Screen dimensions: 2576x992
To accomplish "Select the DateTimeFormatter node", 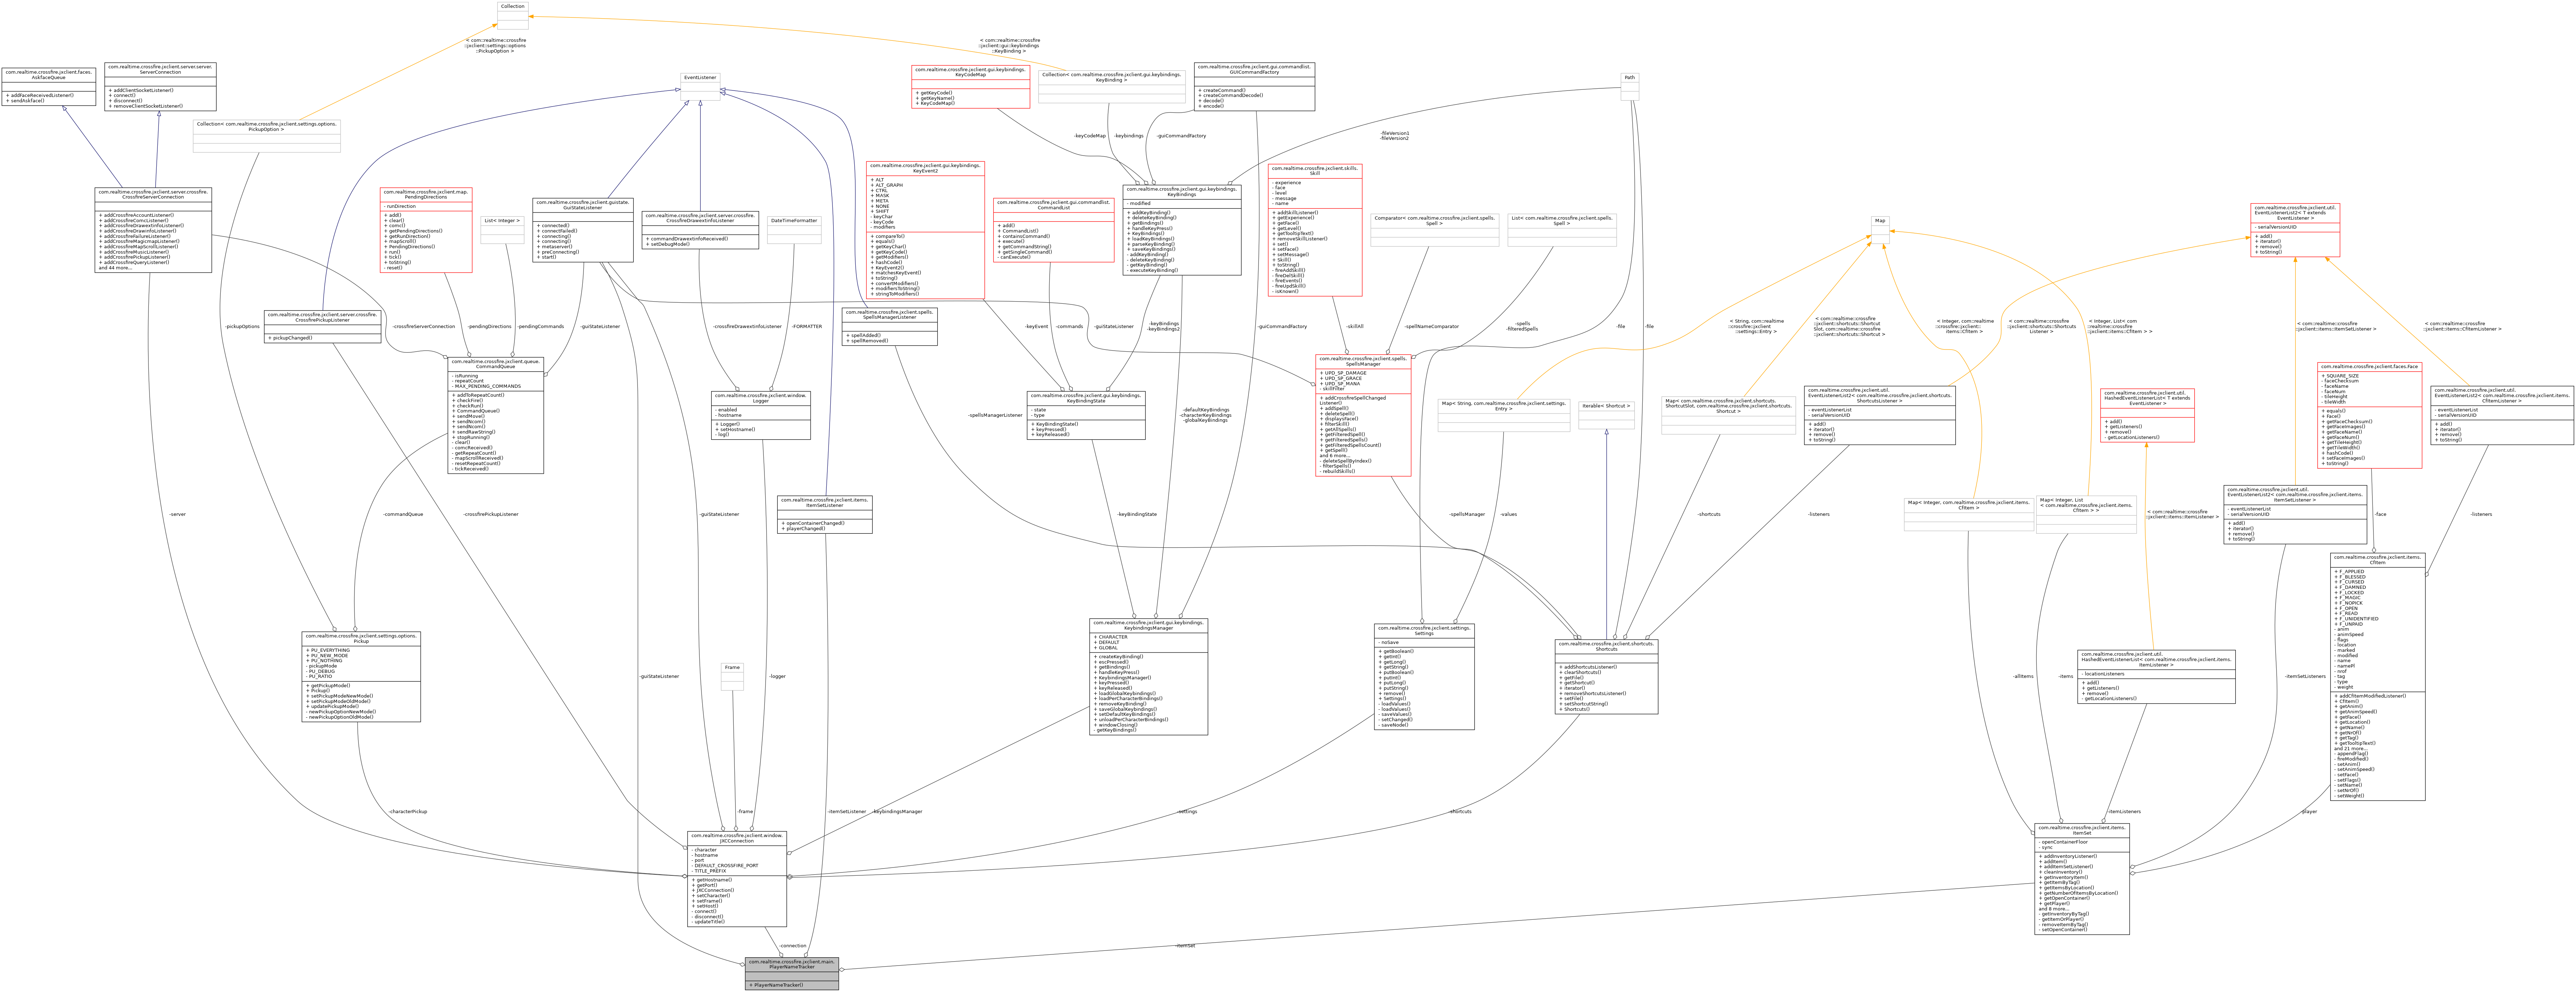I will [794, 230].
